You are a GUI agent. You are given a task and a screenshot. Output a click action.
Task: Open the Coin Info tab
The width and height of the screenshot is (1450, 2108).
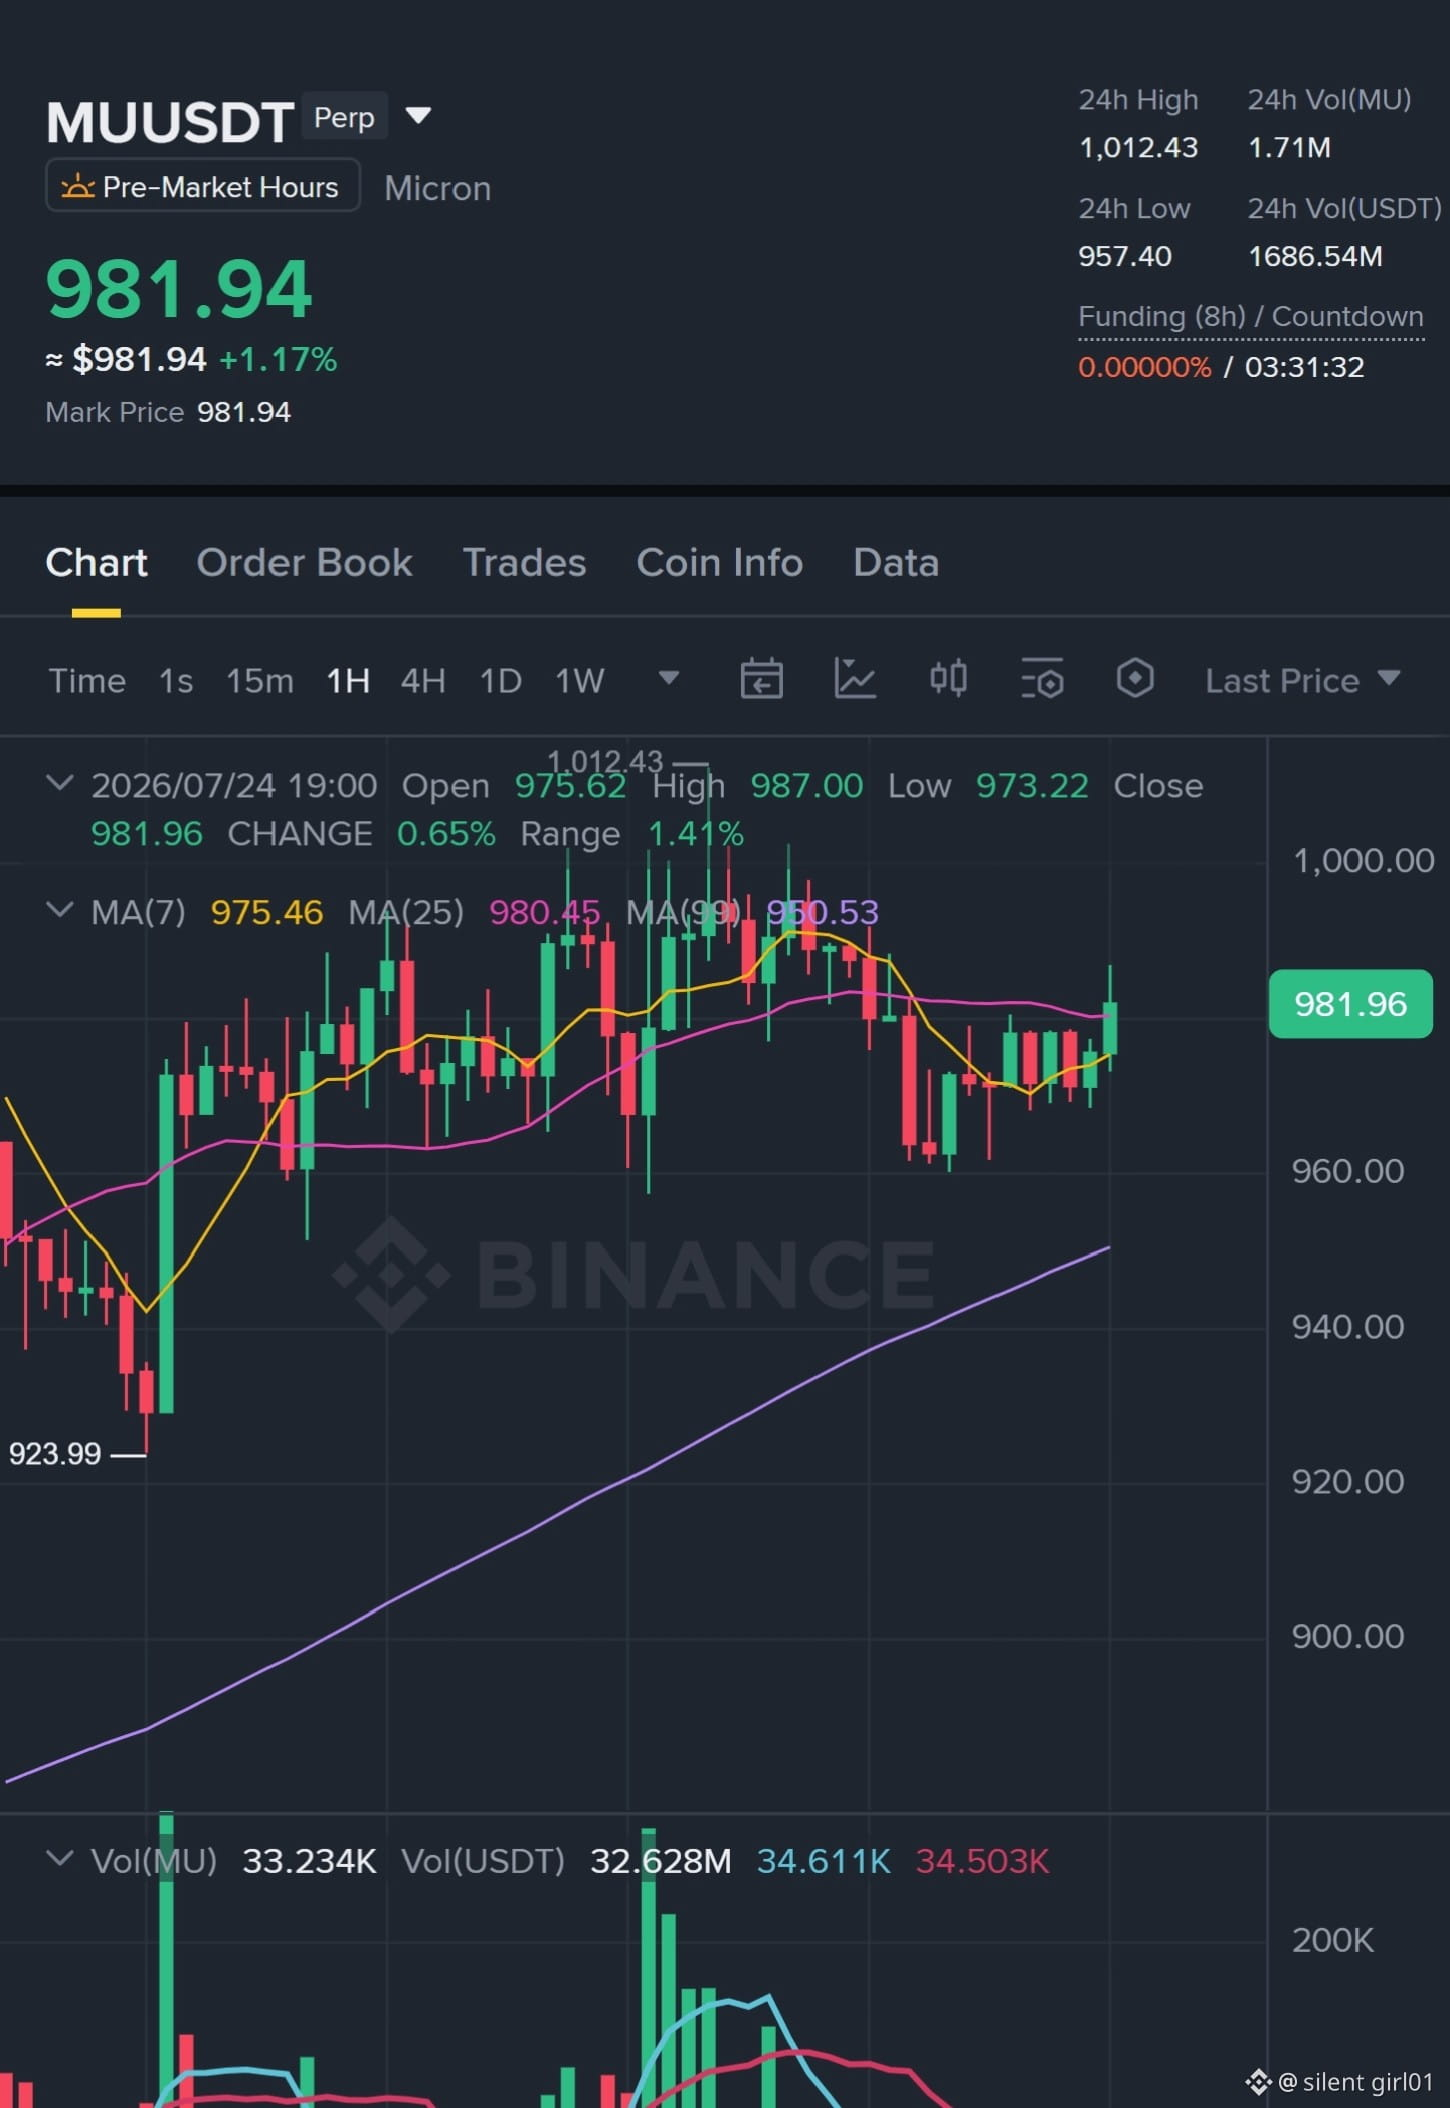[x=719, y=563]
